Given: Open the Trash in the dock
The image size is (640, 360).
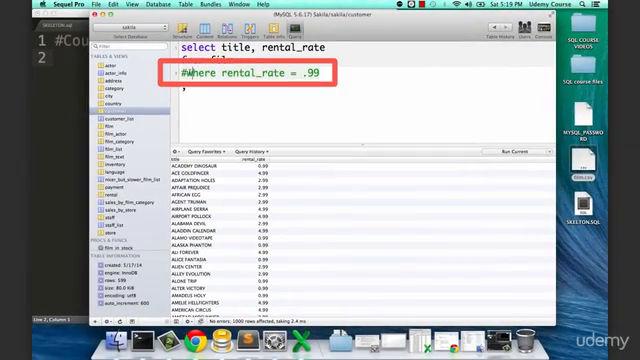Looking at the screenshot, I should 525,340.
